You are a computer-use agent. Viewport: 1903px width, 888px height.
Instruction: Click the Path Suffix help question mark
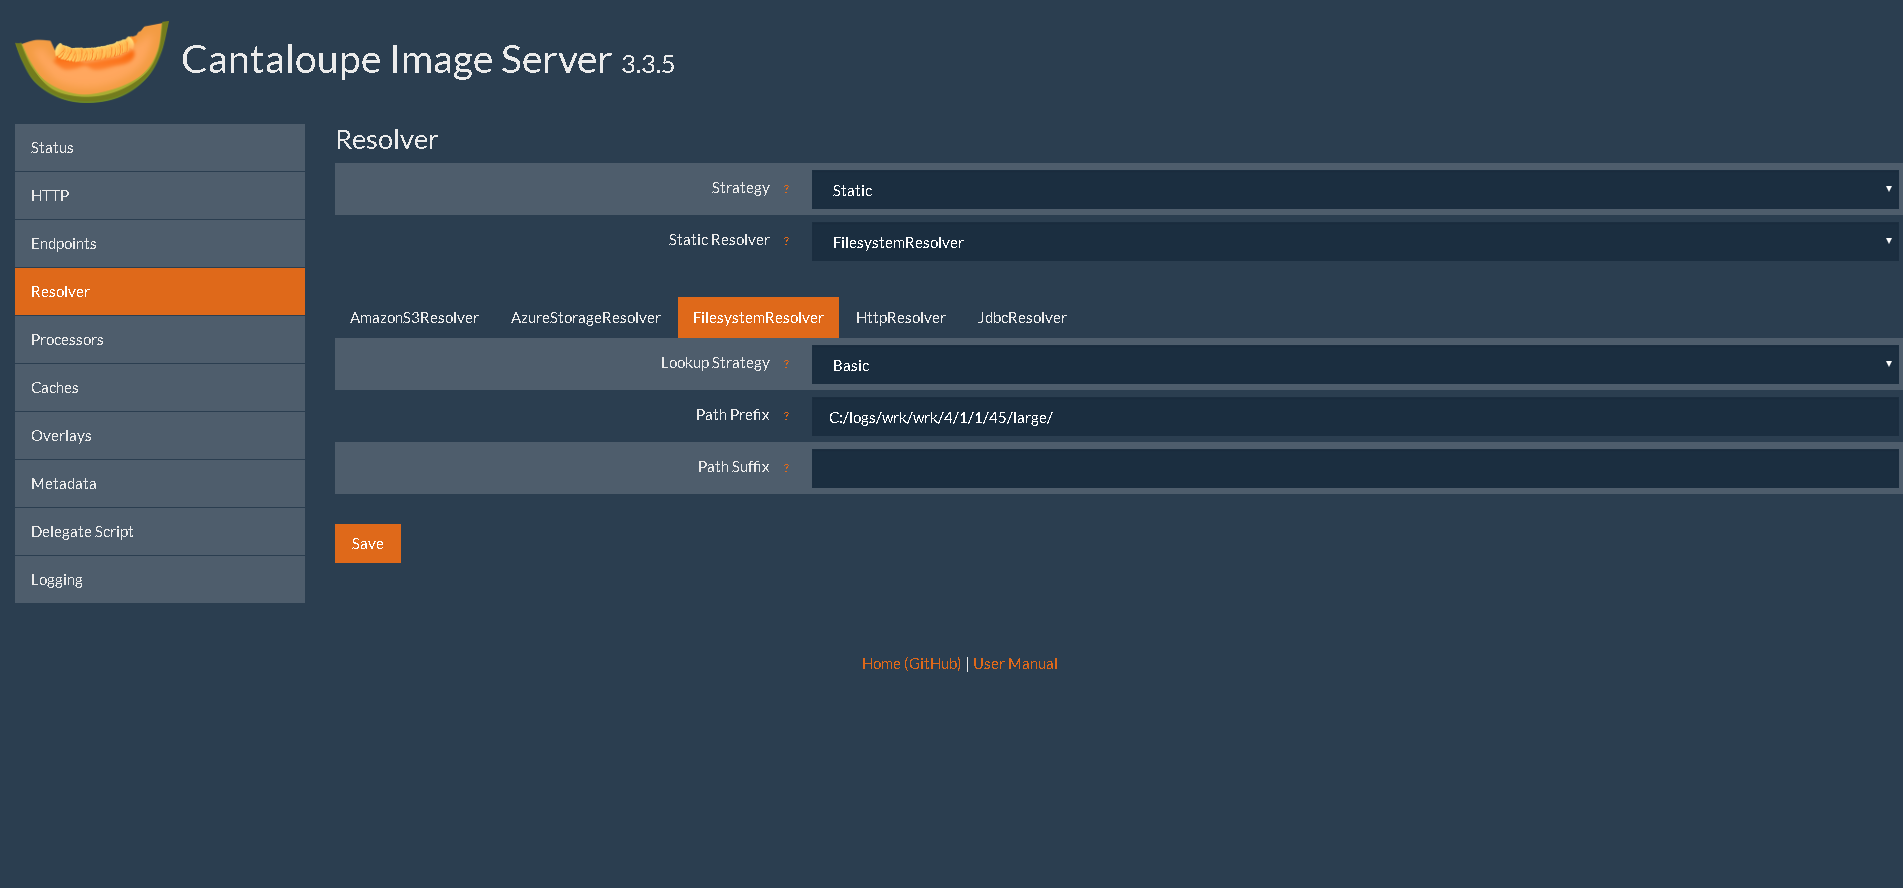click(x=786, y=468)
